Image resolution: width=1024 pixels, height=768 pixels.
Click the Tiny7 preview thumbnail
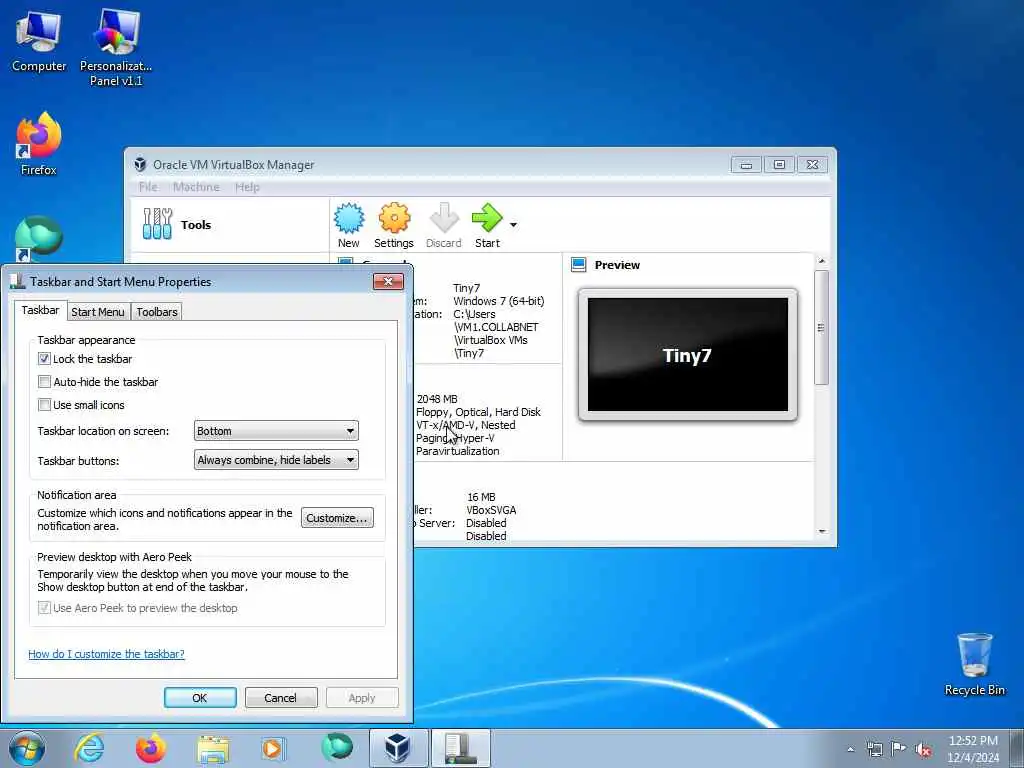pyautogui.click(x=688, y=355)
